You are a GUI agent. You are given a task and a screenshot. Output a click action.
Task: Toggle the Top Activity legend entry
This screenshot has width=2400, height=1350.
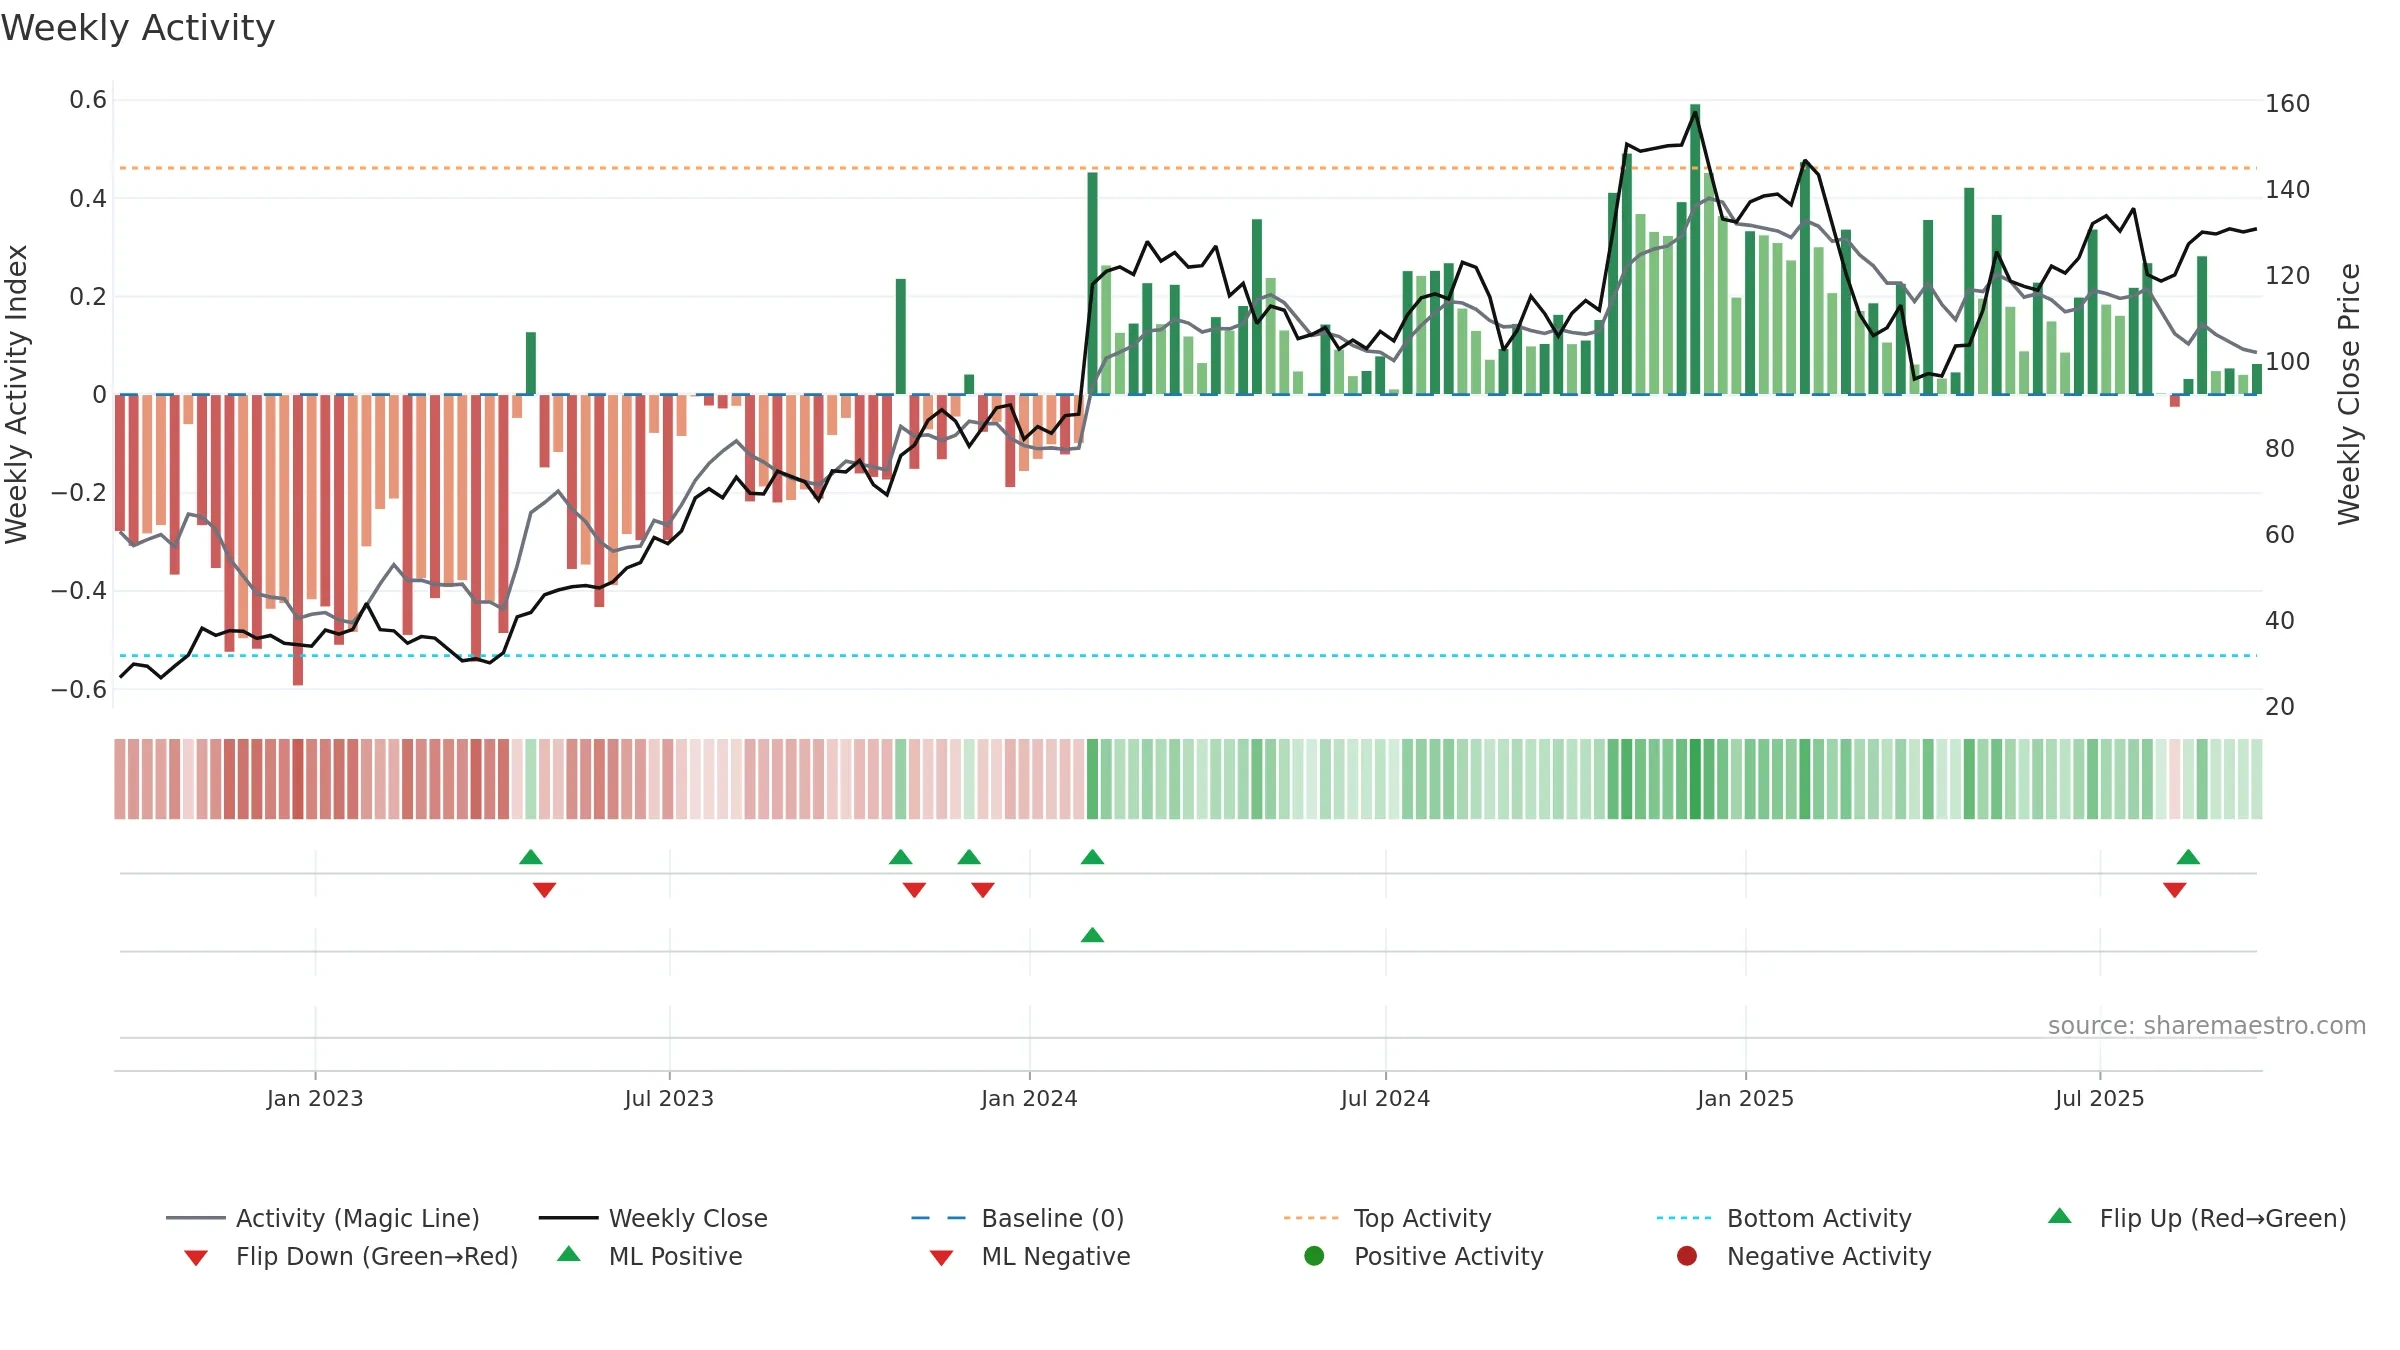(1388, 1218)
